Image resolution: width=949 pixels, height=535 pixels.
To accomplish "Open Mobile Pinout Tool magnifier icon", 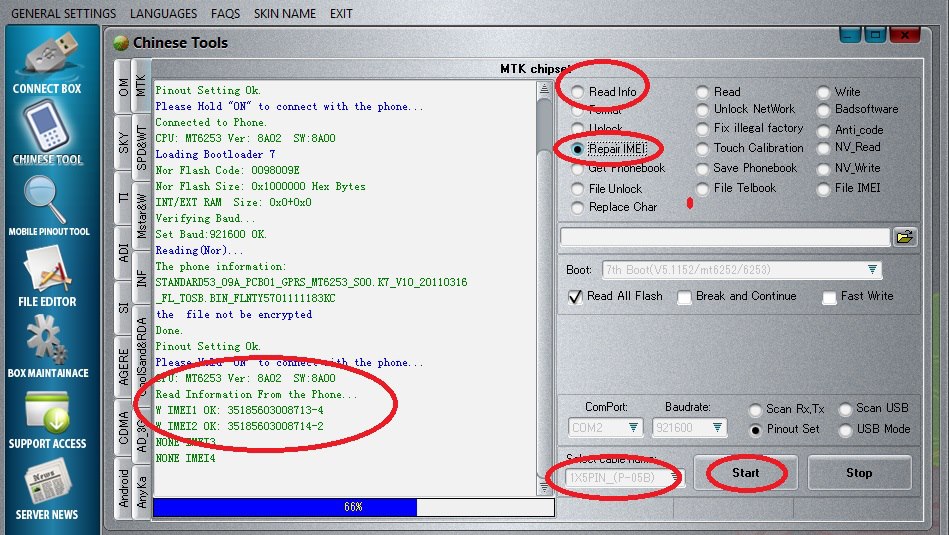I will click(46, 200).
